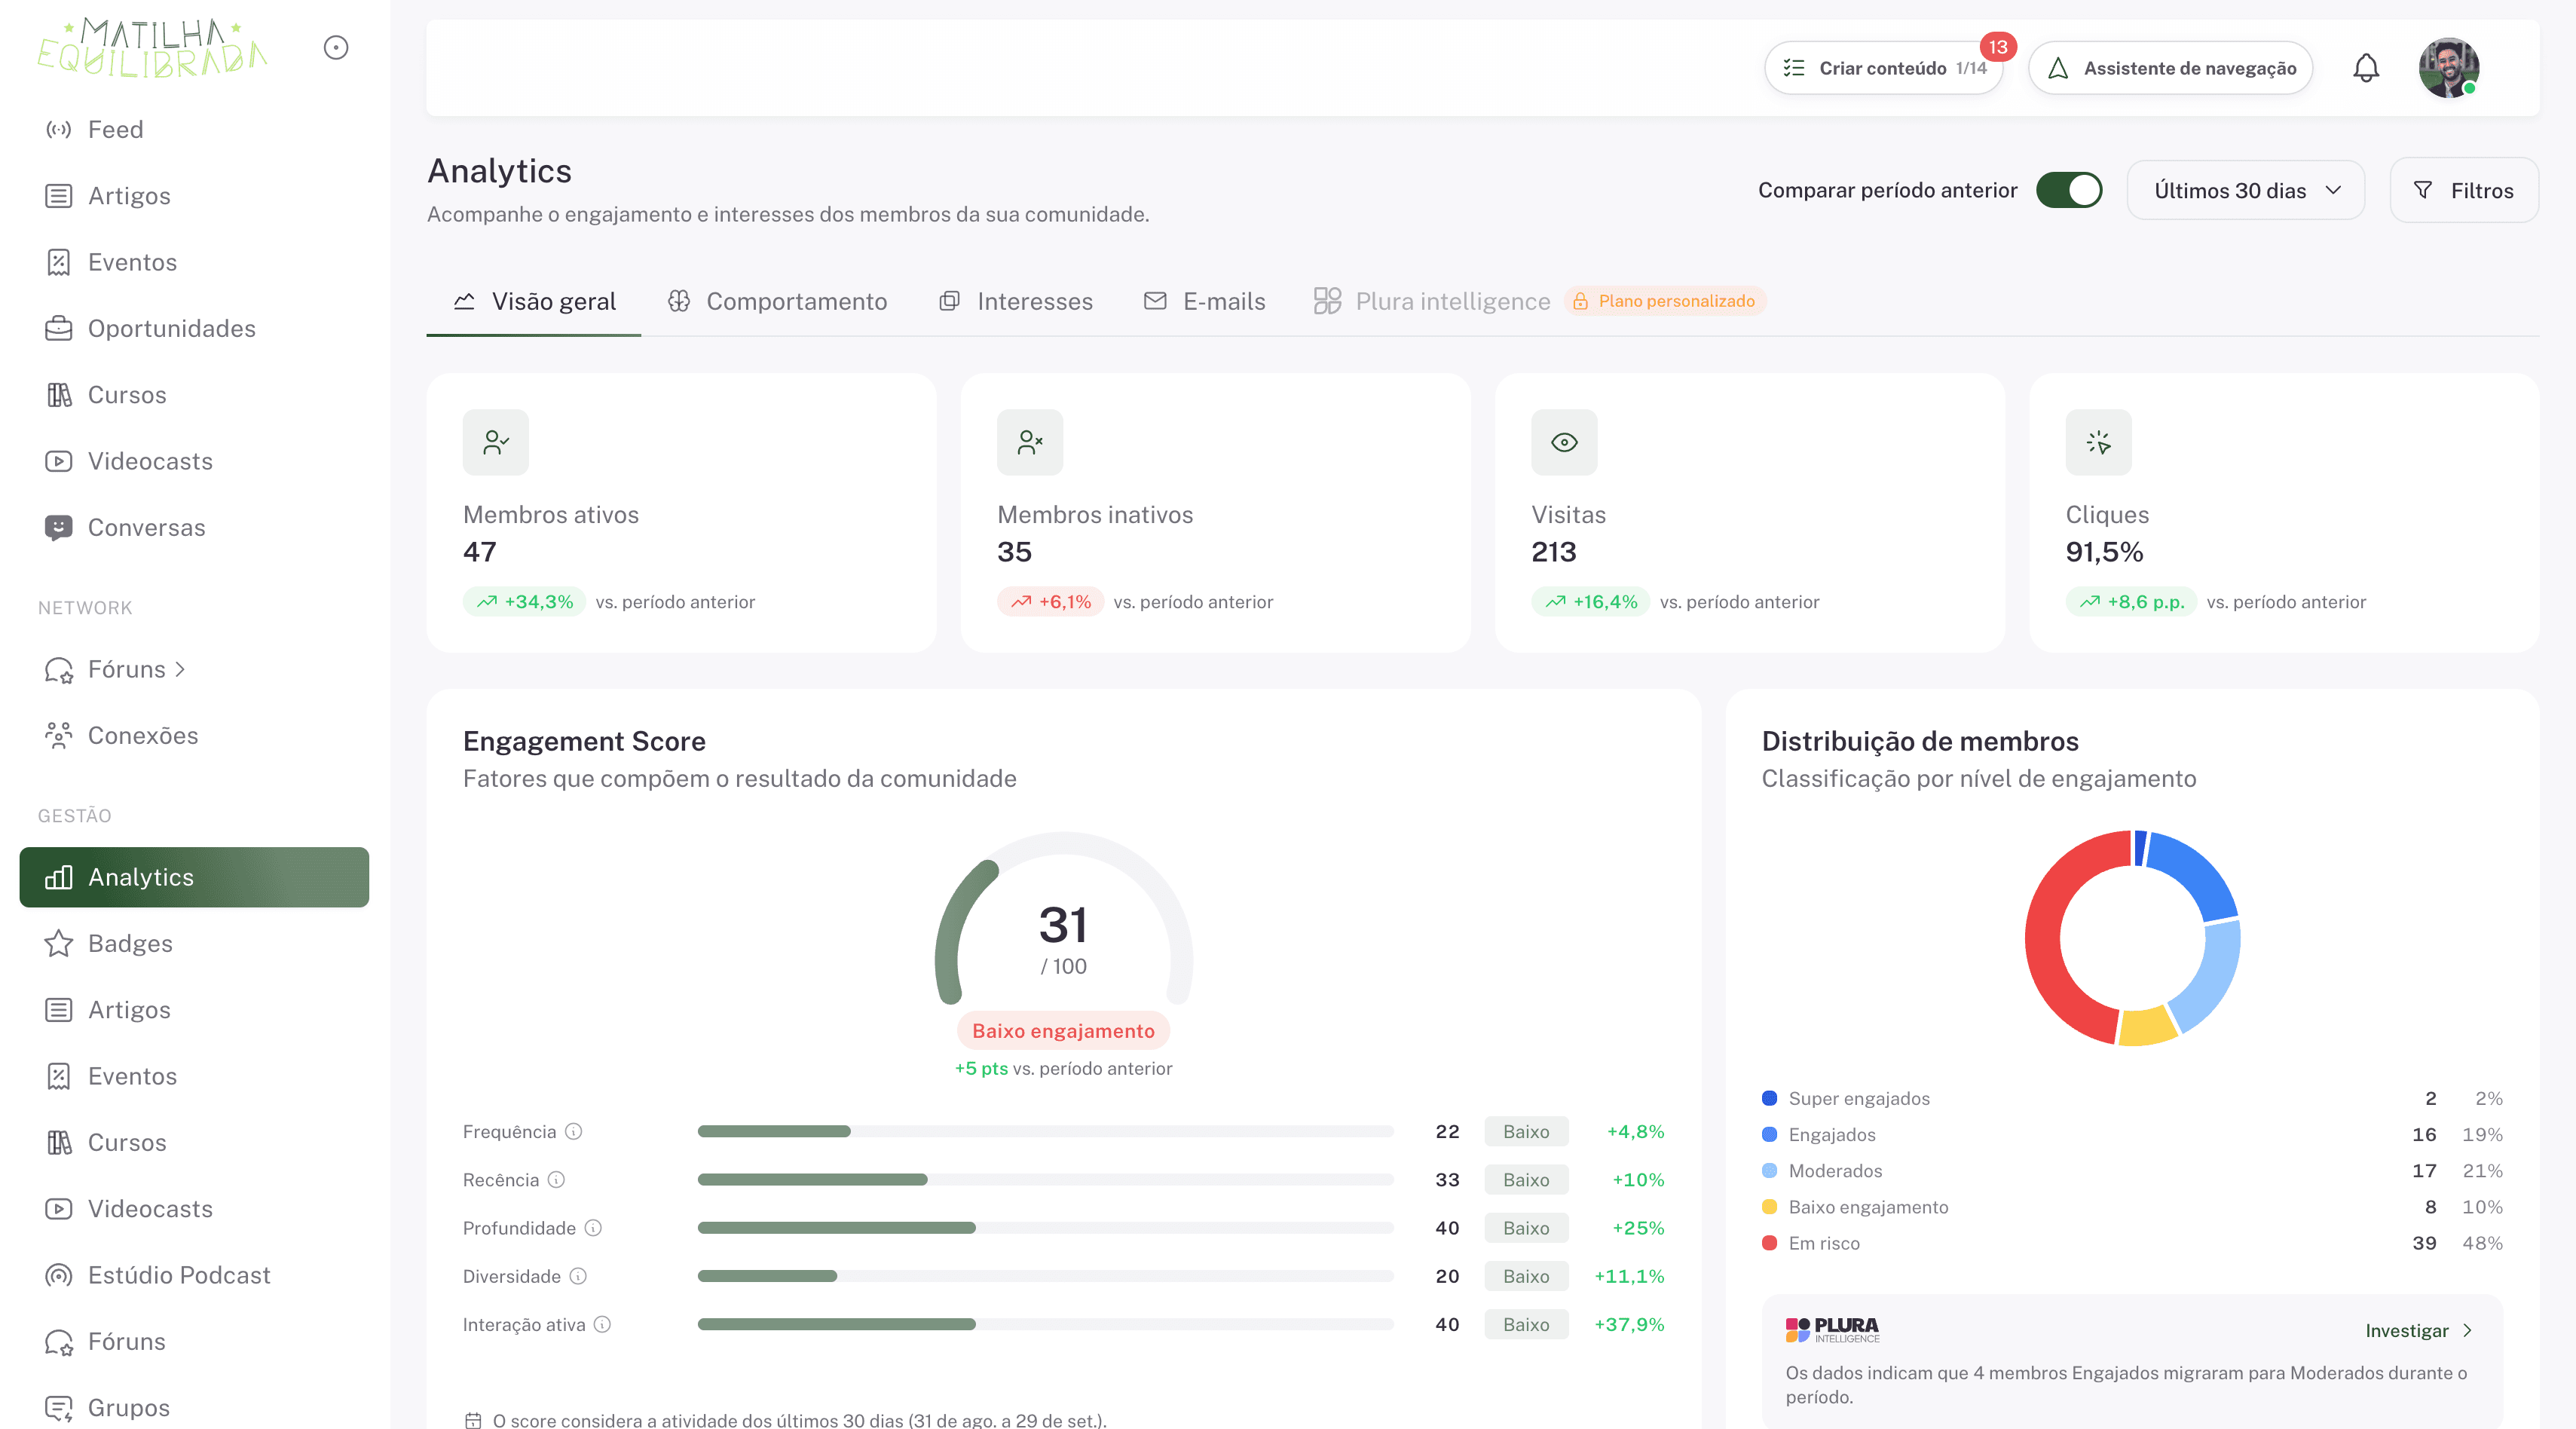This screenshot has height=1429, width=2576.
Task: Click the Membros ativos card icon
Action: tap(495, 442)
